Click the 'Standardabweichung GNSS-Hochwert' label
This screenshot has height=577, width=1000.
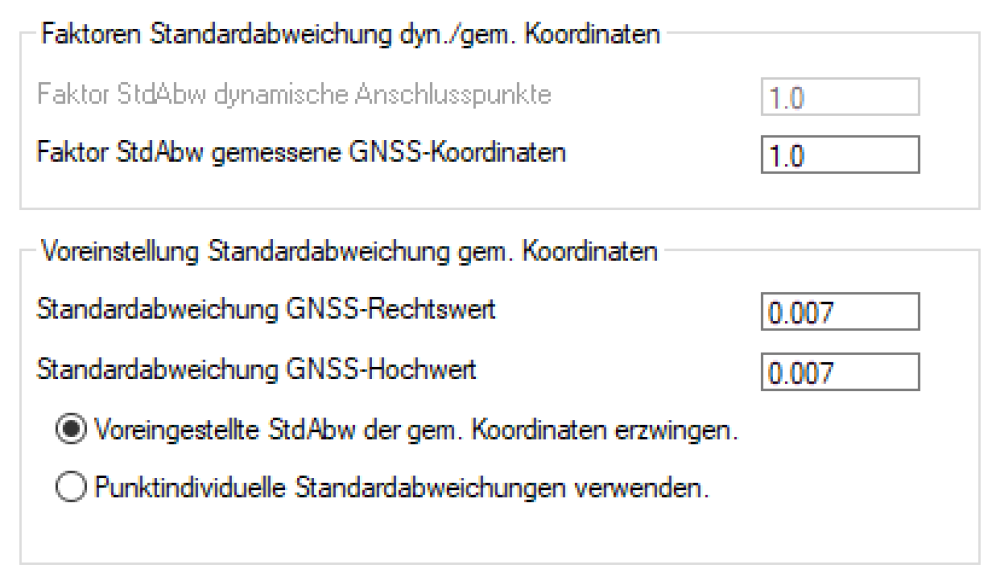[256, 370]
